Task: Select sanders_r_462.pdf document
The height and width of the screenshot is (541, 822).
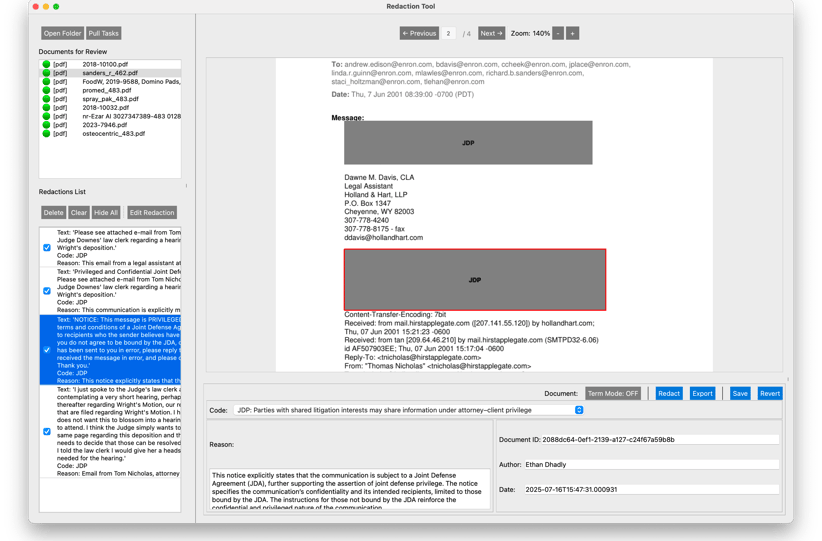Action: pyautogui.click(x=110, y=73)
